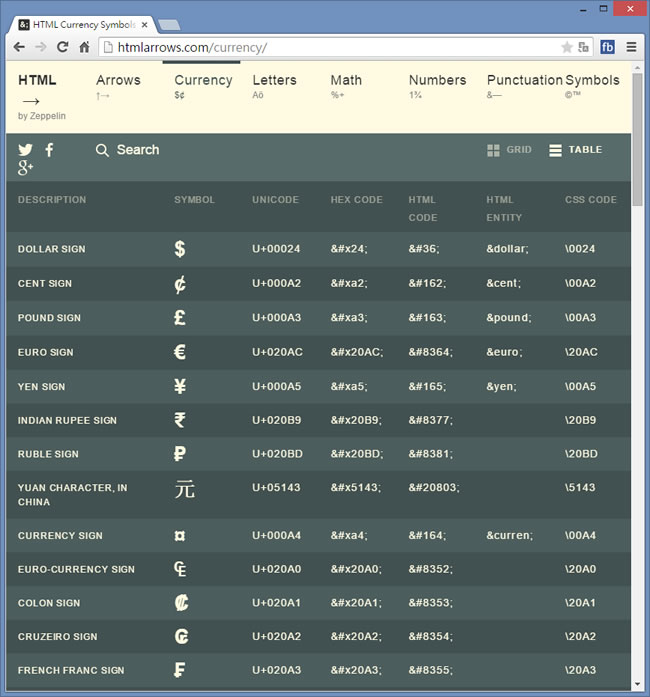Select the \20A0 CSS code
This screenshot has width=650, height=697.
(581, 569)
